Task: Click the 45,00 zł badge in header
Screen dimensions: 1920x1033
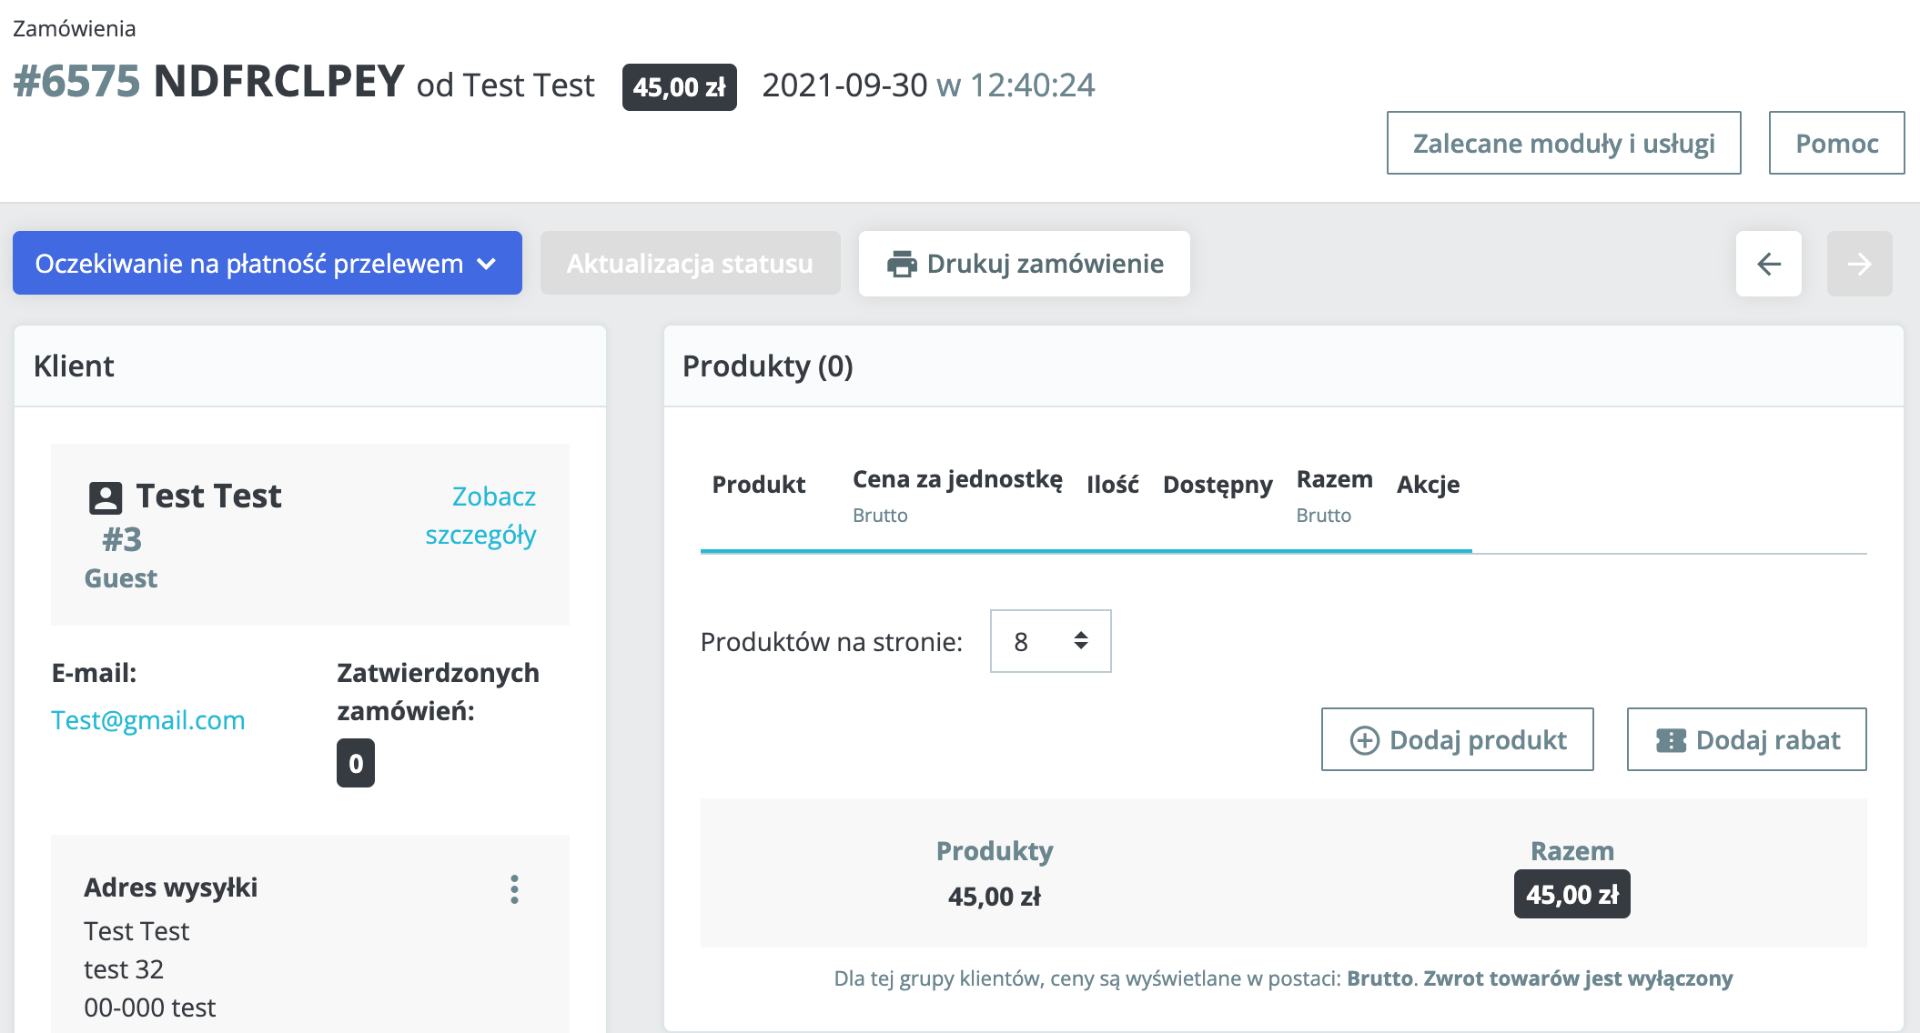Action: (679, 87)
